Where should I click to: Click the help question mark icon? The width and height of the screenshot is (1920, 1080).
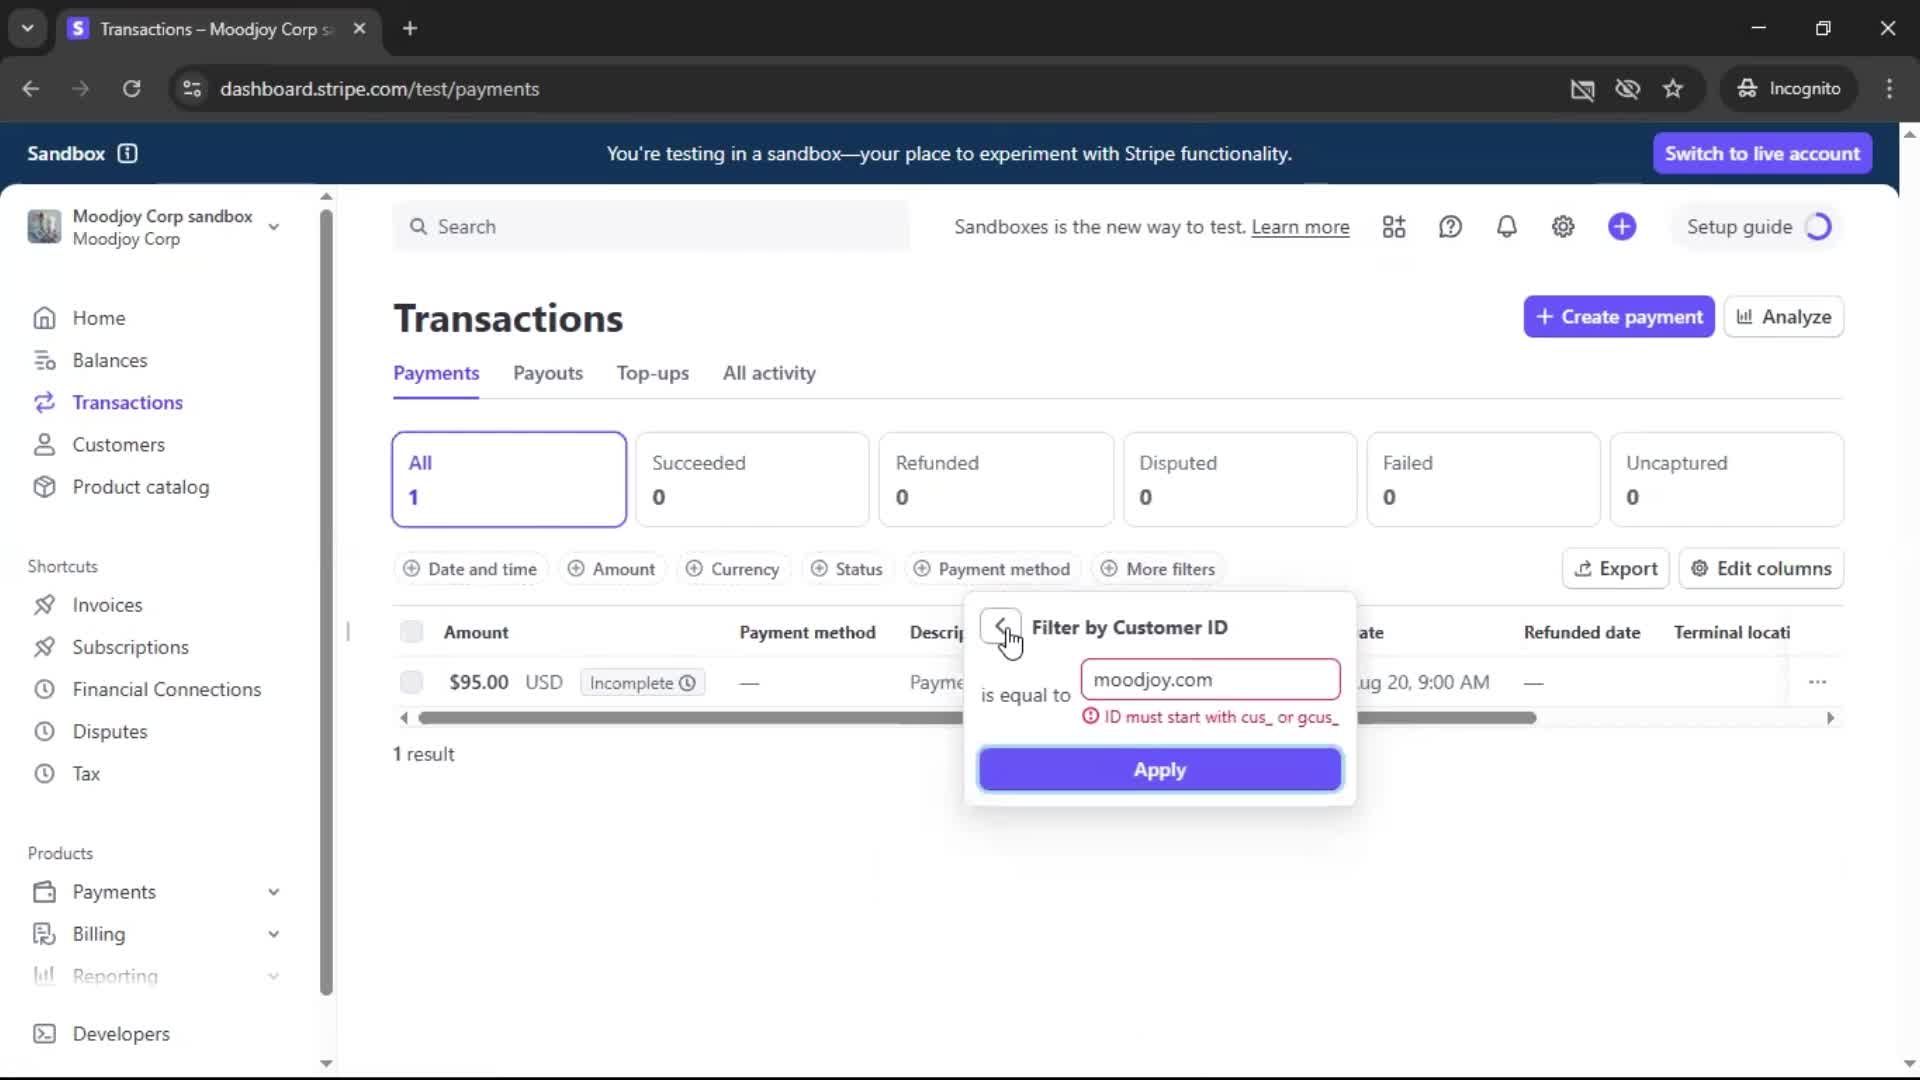1450,227
